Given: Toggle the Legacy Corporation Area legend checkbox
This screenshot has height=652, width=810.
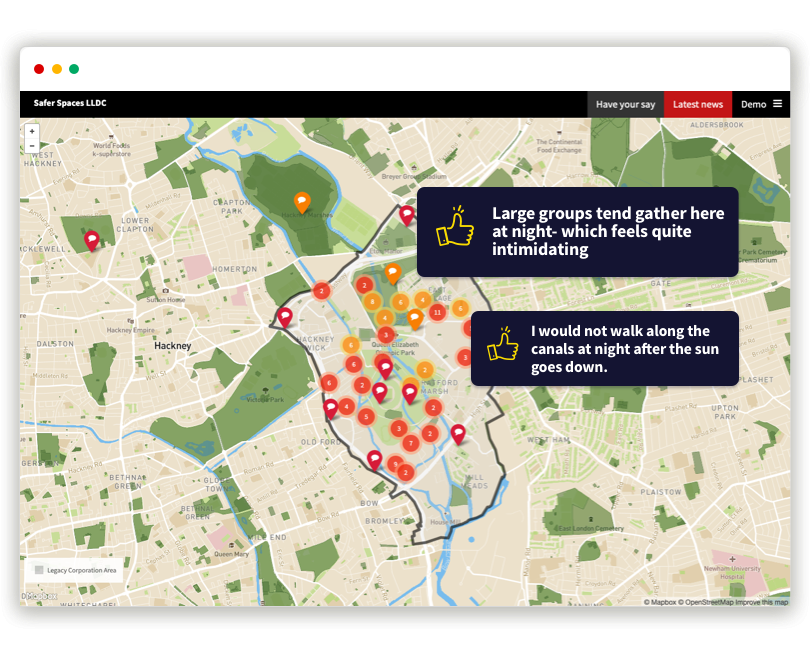Looking at the screenshot, I should [x=39, y=570].
